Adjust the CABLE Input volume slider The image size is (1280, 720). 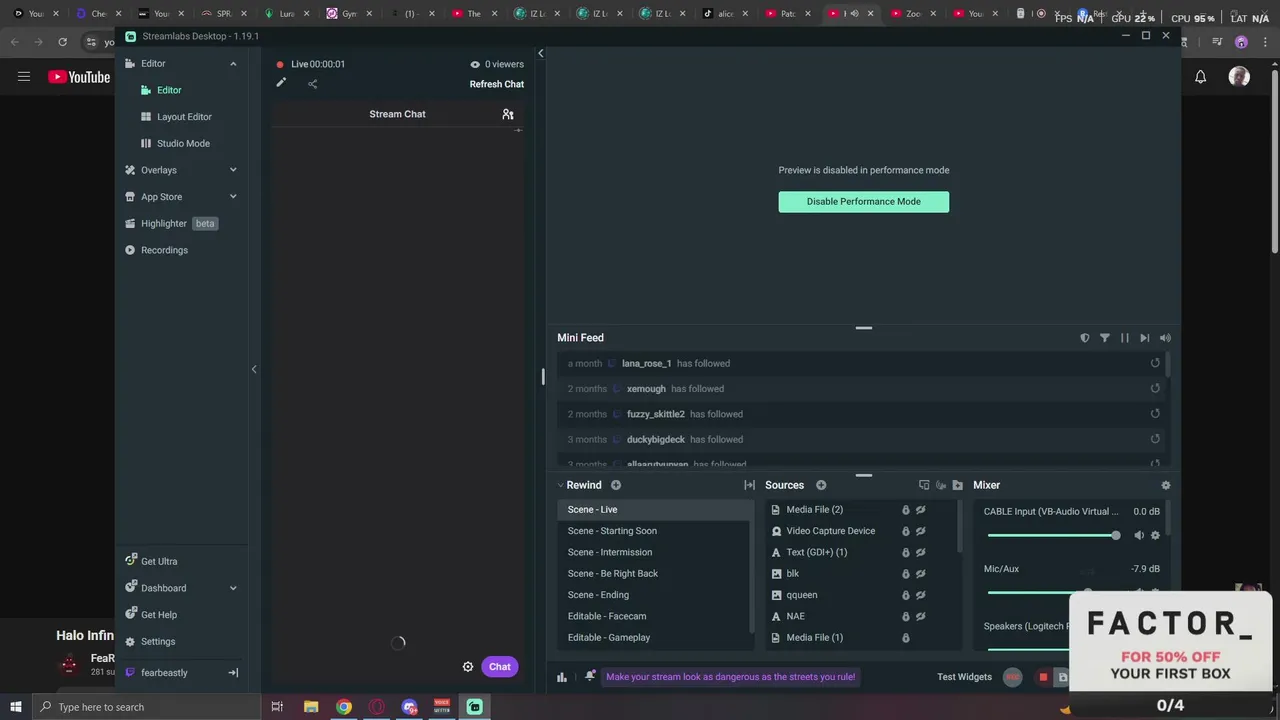(1054, 535)
